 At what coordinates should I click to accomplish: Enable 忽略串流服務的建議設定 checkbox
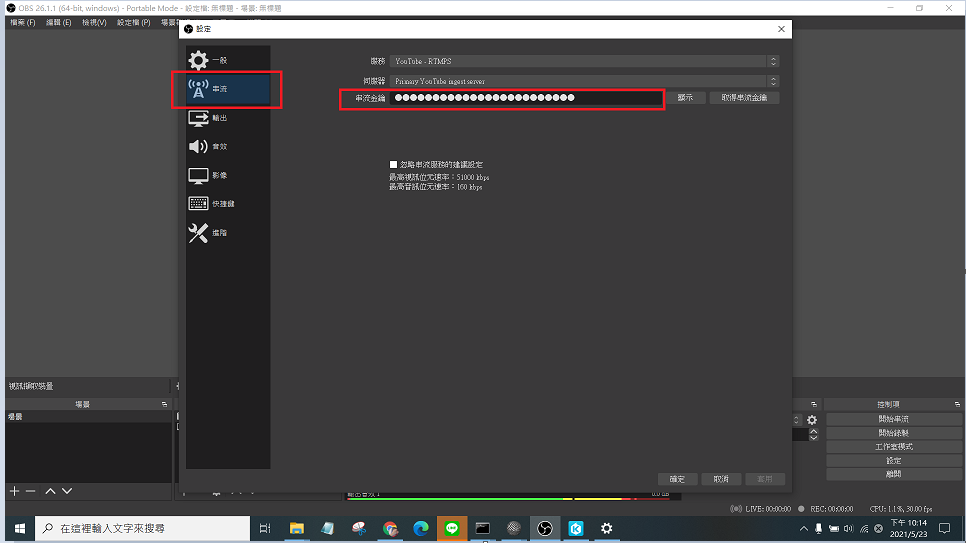393,164
